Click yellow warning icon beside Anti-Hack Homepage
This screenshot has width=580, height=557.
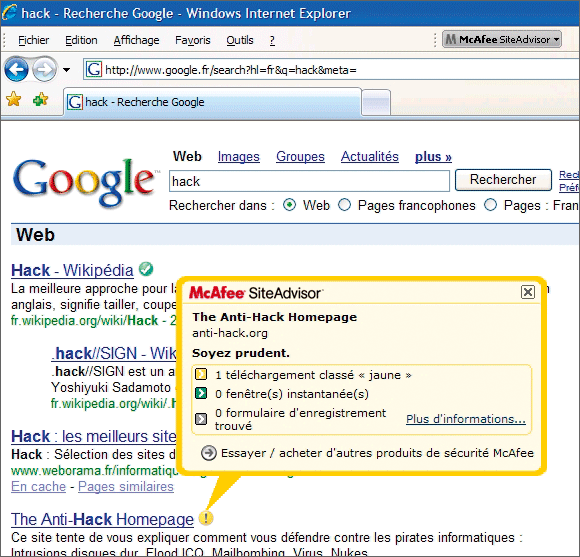206,518
